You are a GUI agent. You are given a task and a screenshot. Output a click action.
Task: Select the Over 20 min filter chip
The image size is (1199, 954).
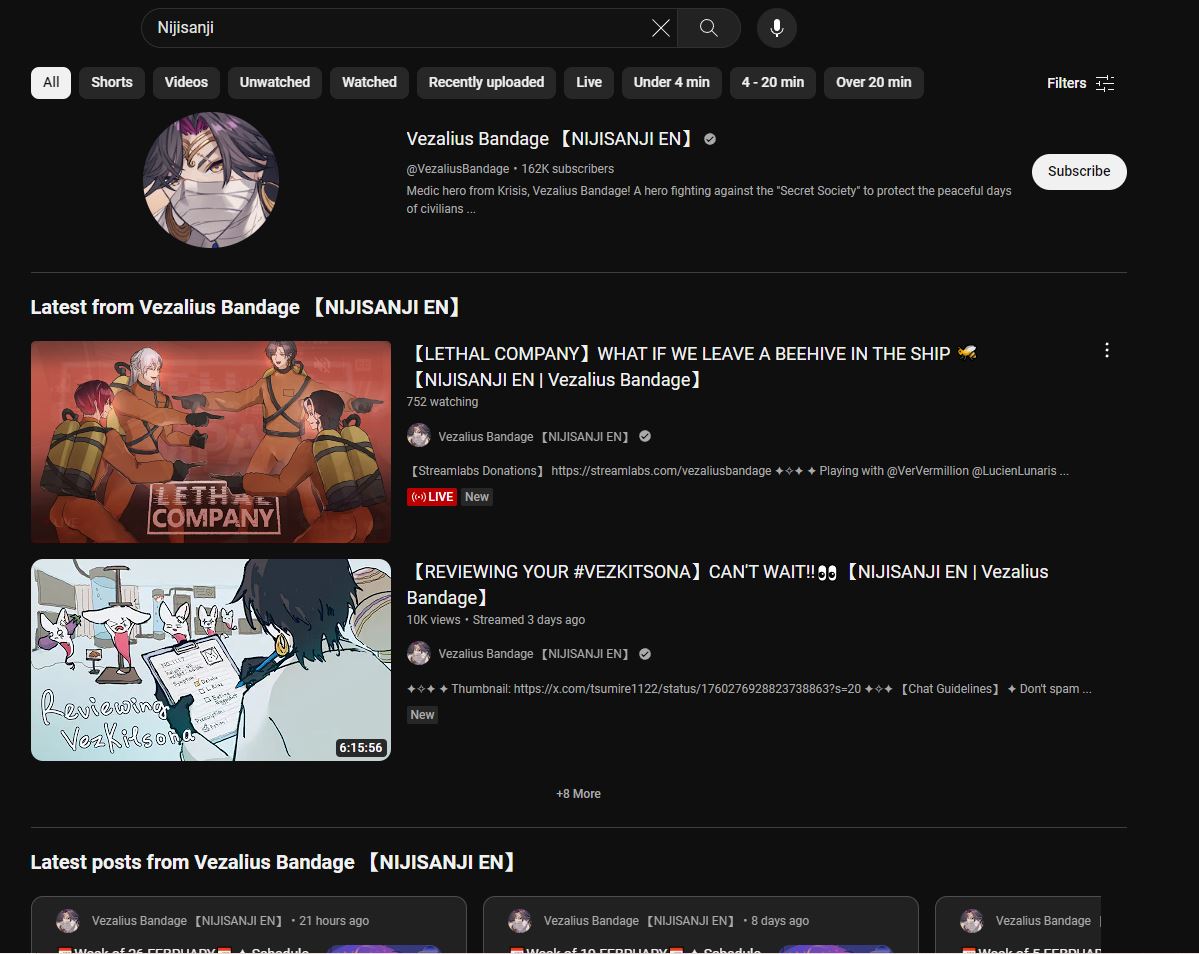click(873, 83)
